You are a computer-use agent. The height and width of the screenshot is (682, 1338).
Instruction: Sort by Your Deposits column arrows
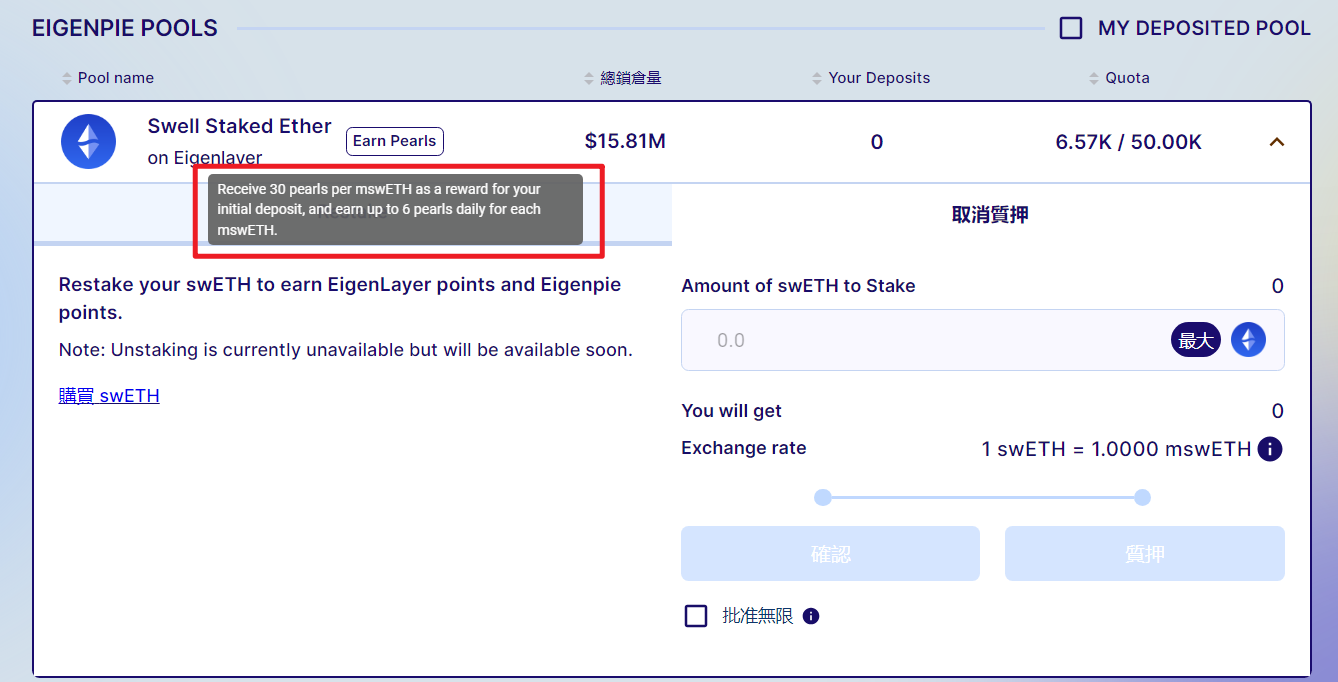point(818,78)
